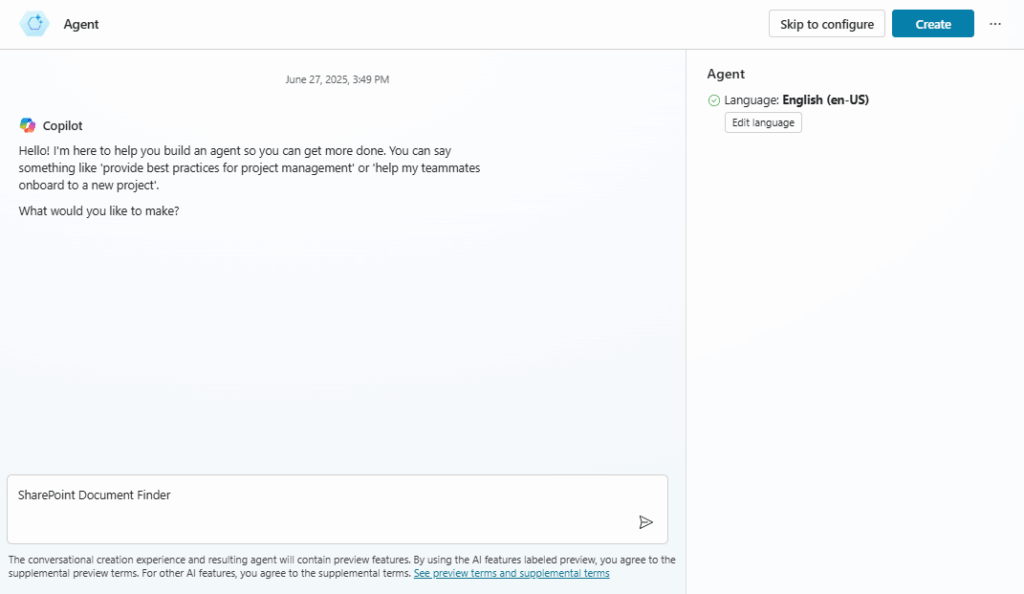Click the Agent hexagon logo icon
This screenshot has height=594, width=1024.
(x=34, y=23)
